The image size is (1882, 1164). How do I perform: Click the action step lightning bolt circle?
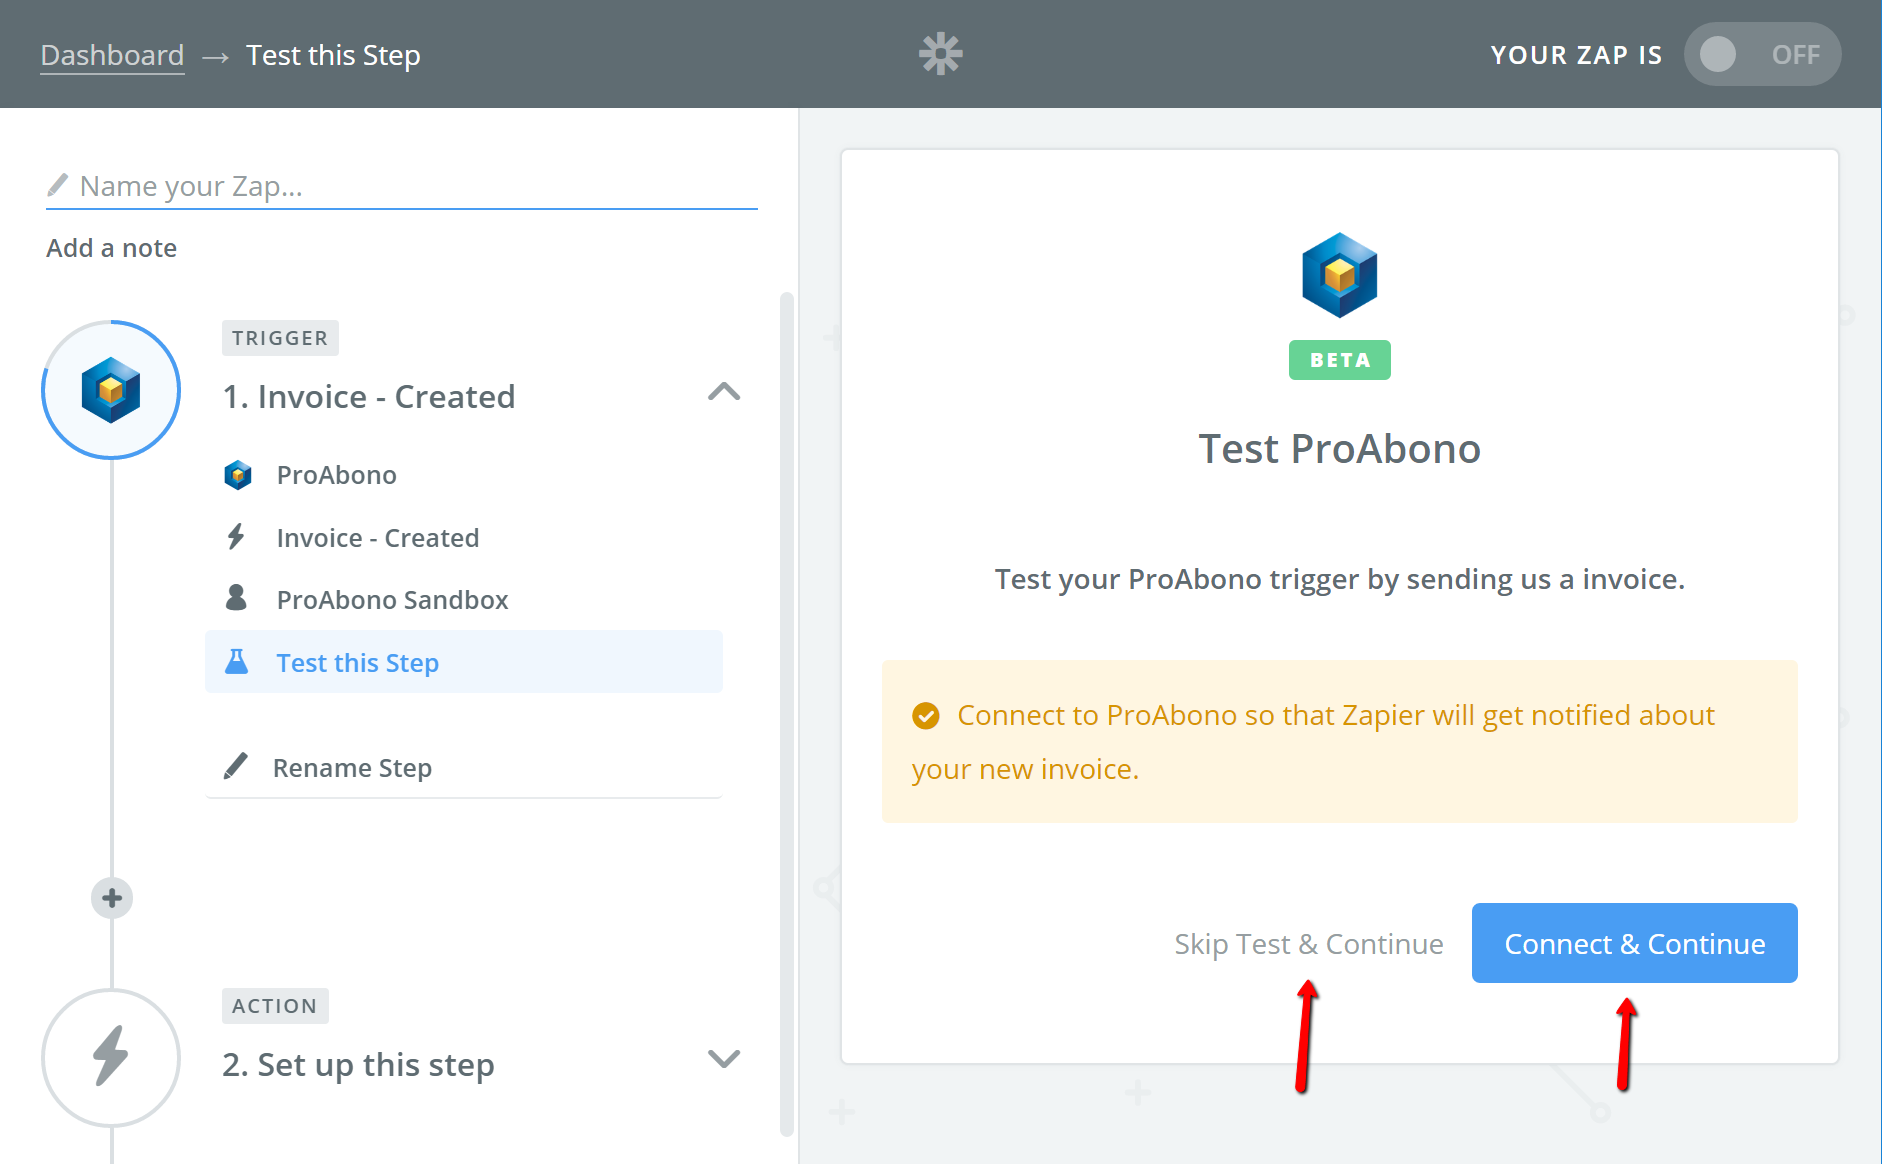click(111, 1057)
